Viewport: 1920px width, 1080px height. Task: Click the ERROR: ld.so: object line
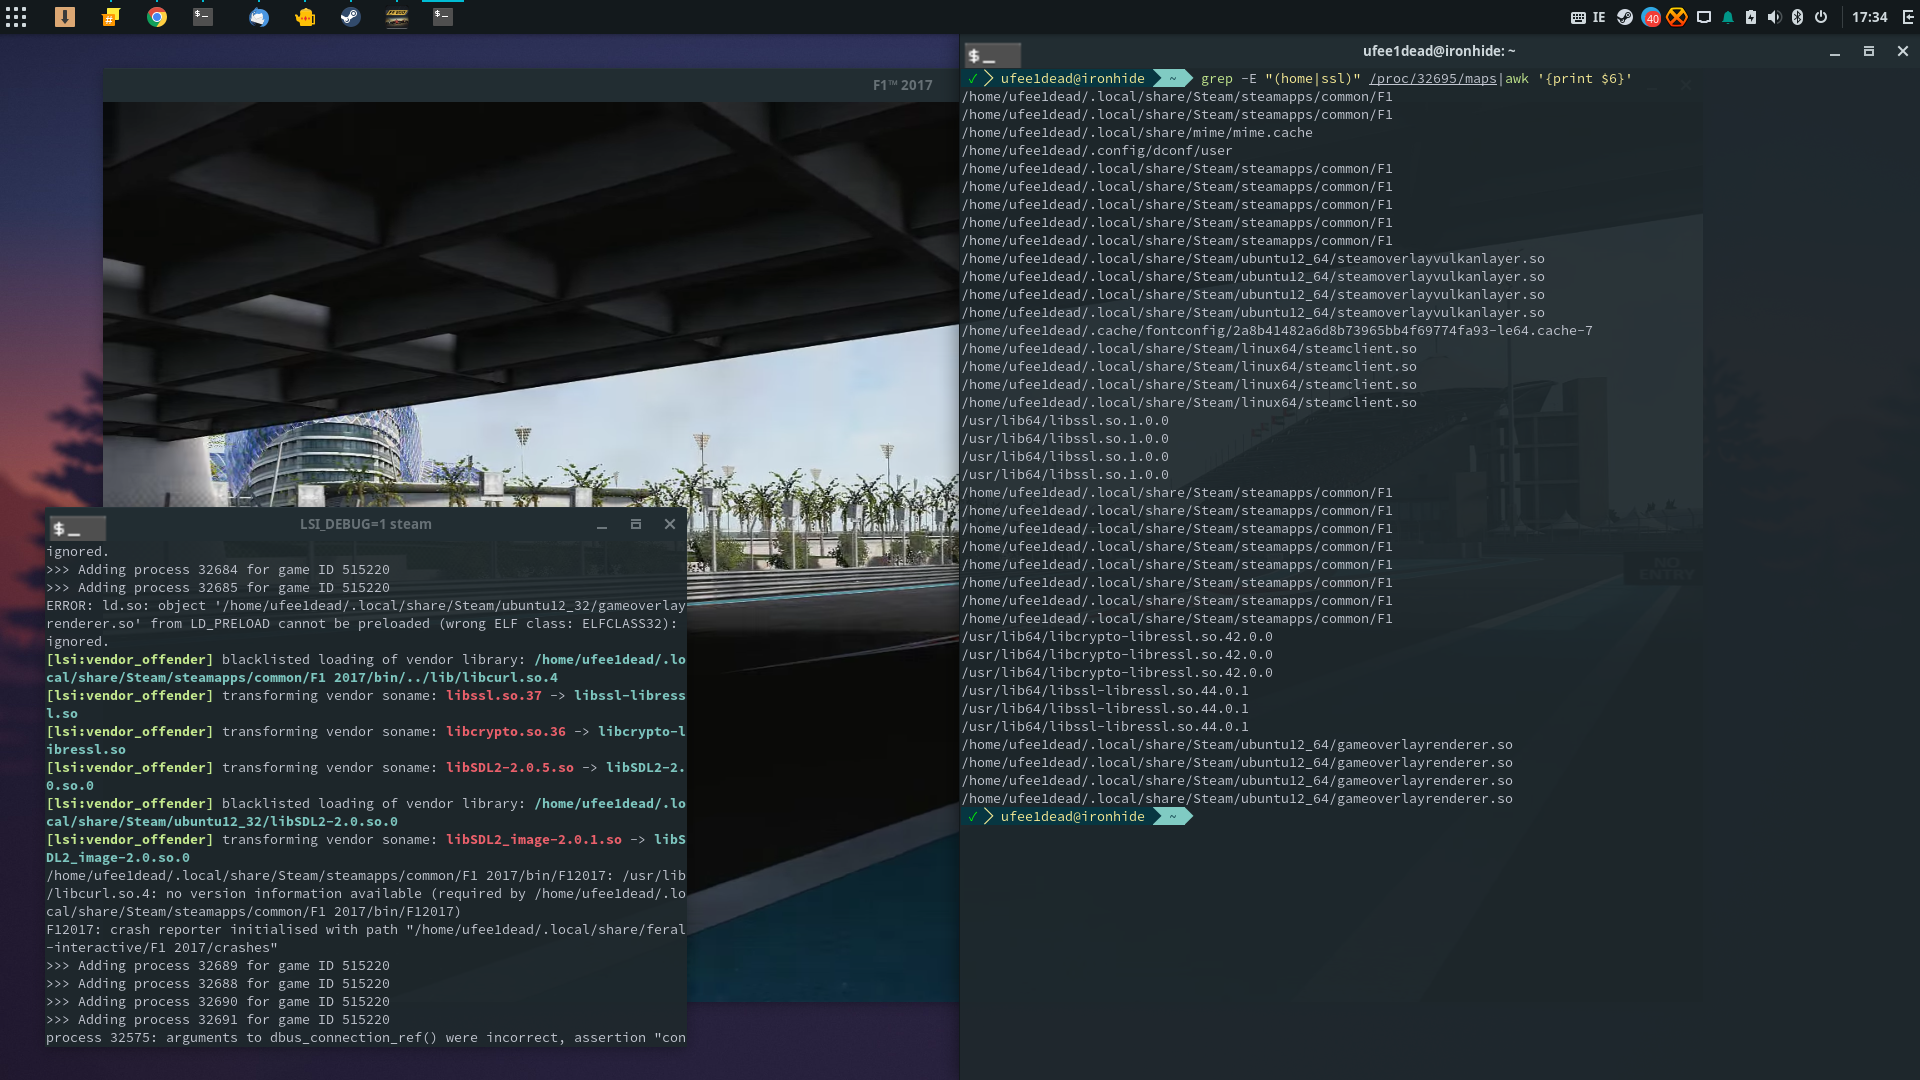[x=366, y=606]
